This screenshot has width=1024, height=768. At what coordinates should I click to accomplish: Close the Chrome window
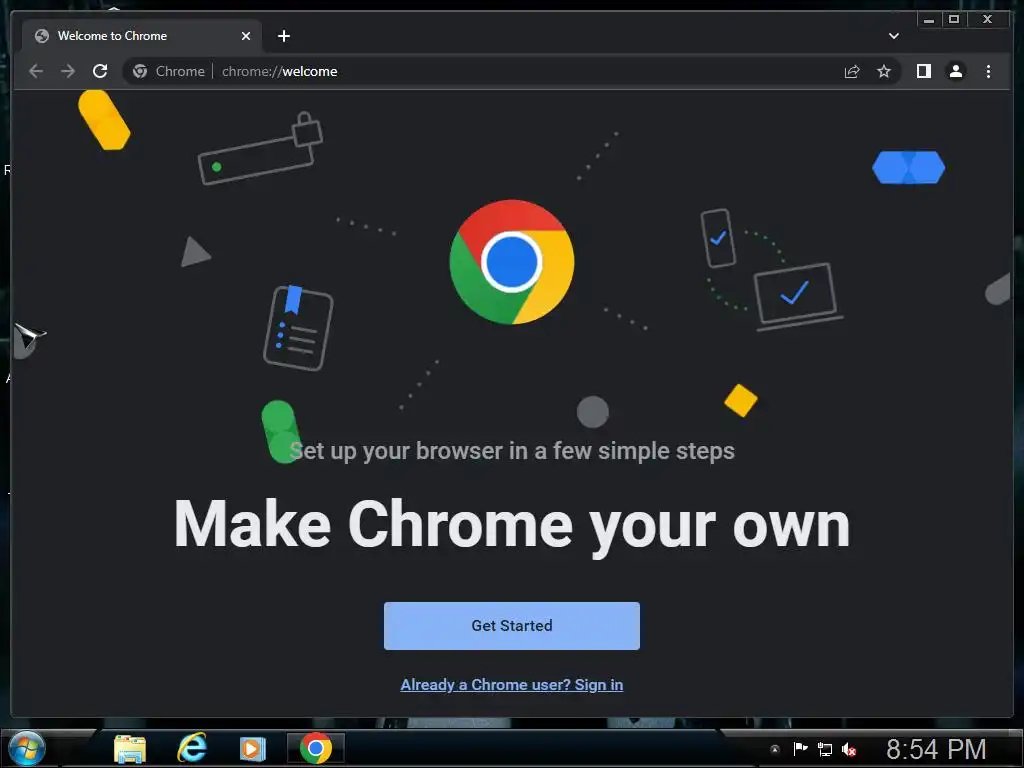click(x=988, y=20)
